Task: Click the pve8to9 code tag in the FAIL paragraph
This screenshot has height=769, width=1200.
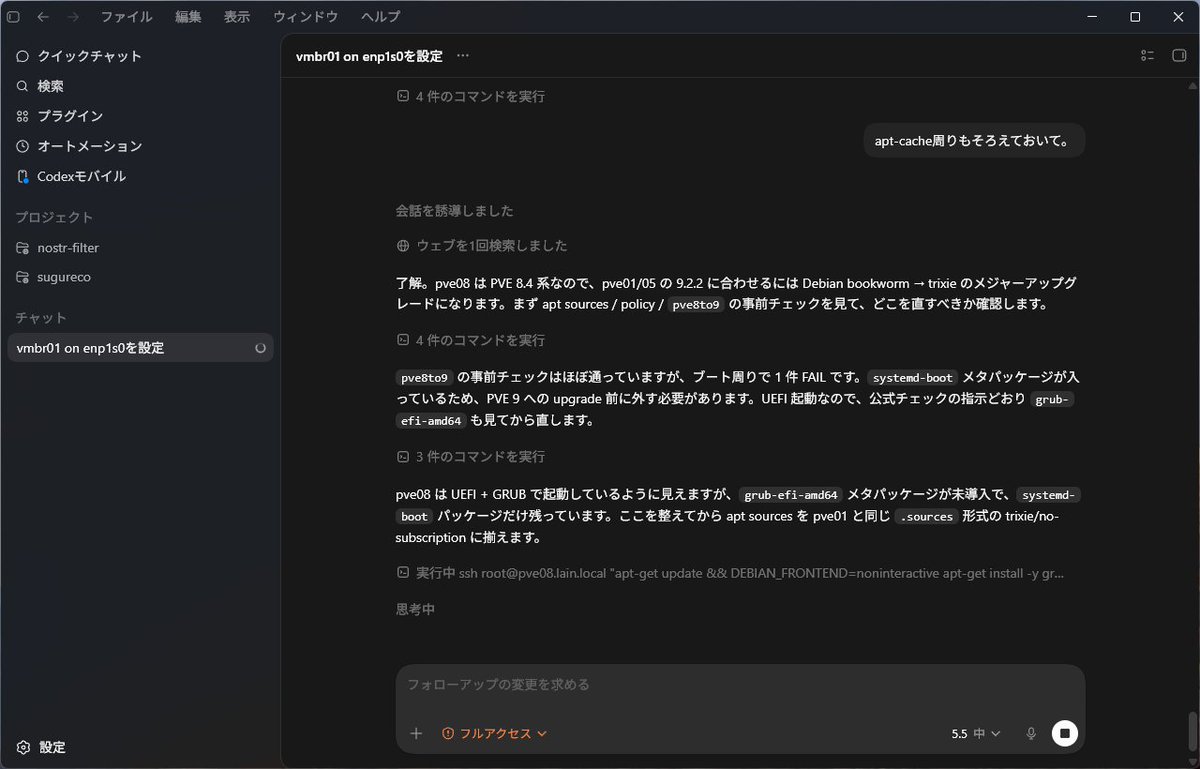Action: [424, 378]
